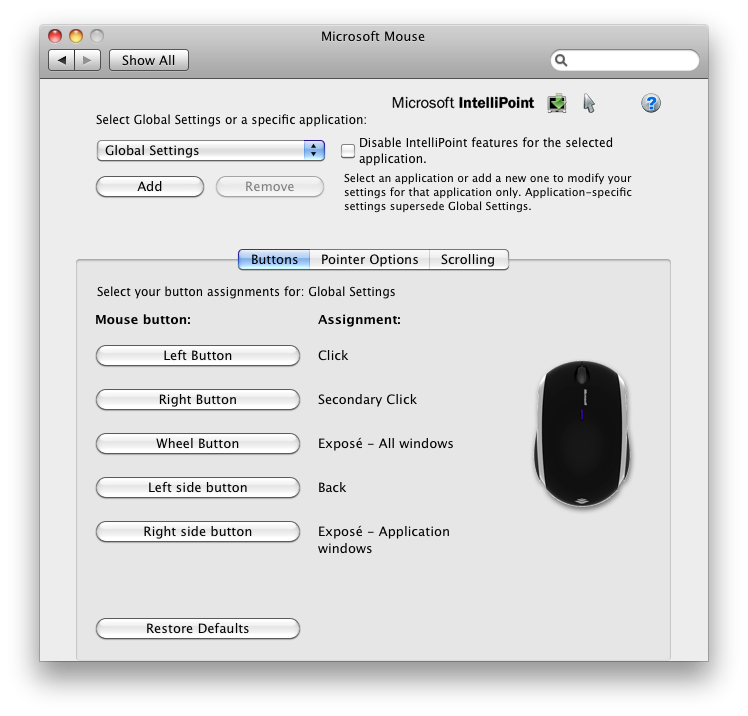Viewport: 748px width, 716px height.
Task: Click the 'Click' assignment text
Action: [x=333, y=355]
